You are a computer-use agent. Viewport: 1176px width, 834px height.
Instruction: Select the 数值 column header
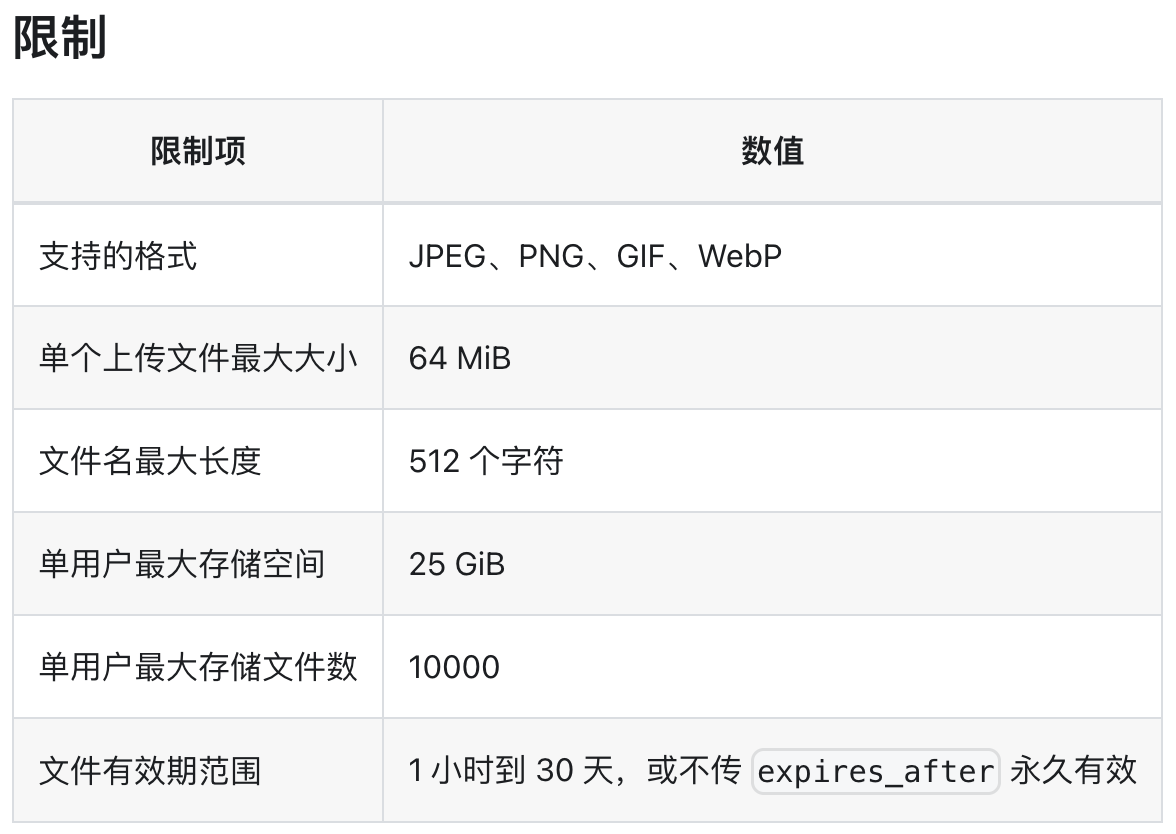click(772, 151)
